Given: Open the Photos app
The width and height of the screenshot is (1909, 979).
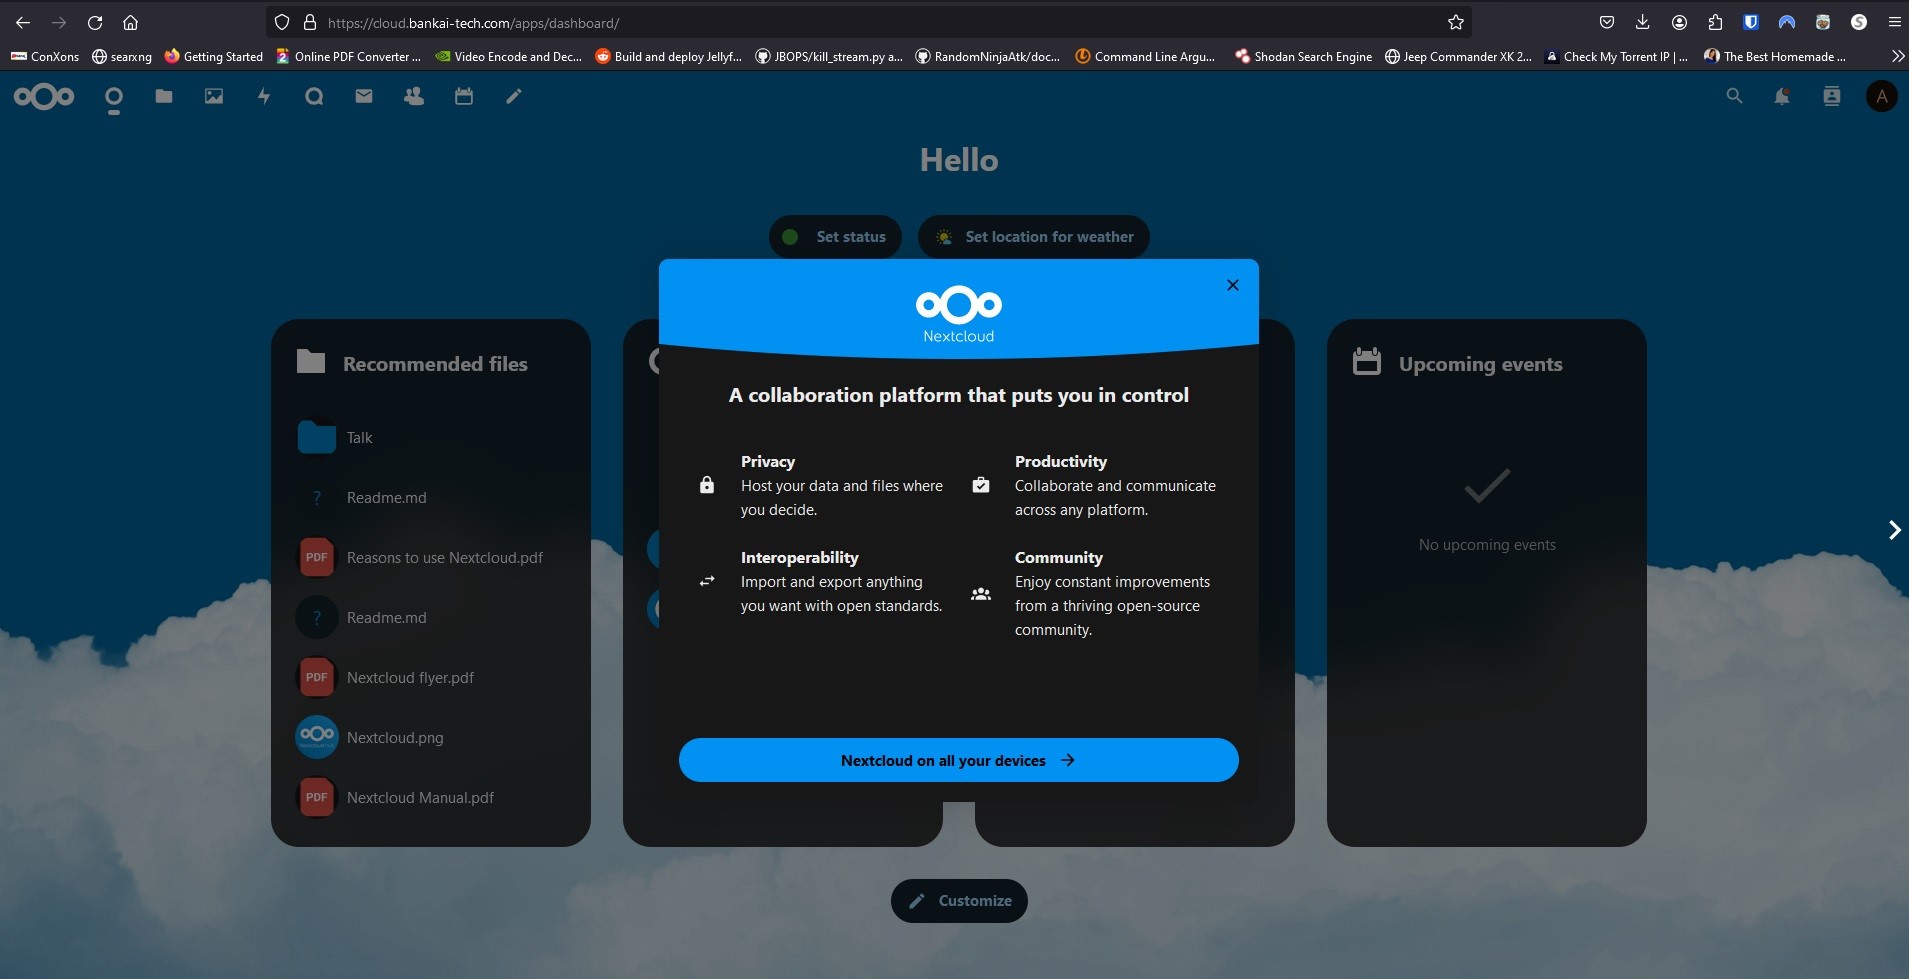Looking at the screenshot, I should tap(213, 96).
